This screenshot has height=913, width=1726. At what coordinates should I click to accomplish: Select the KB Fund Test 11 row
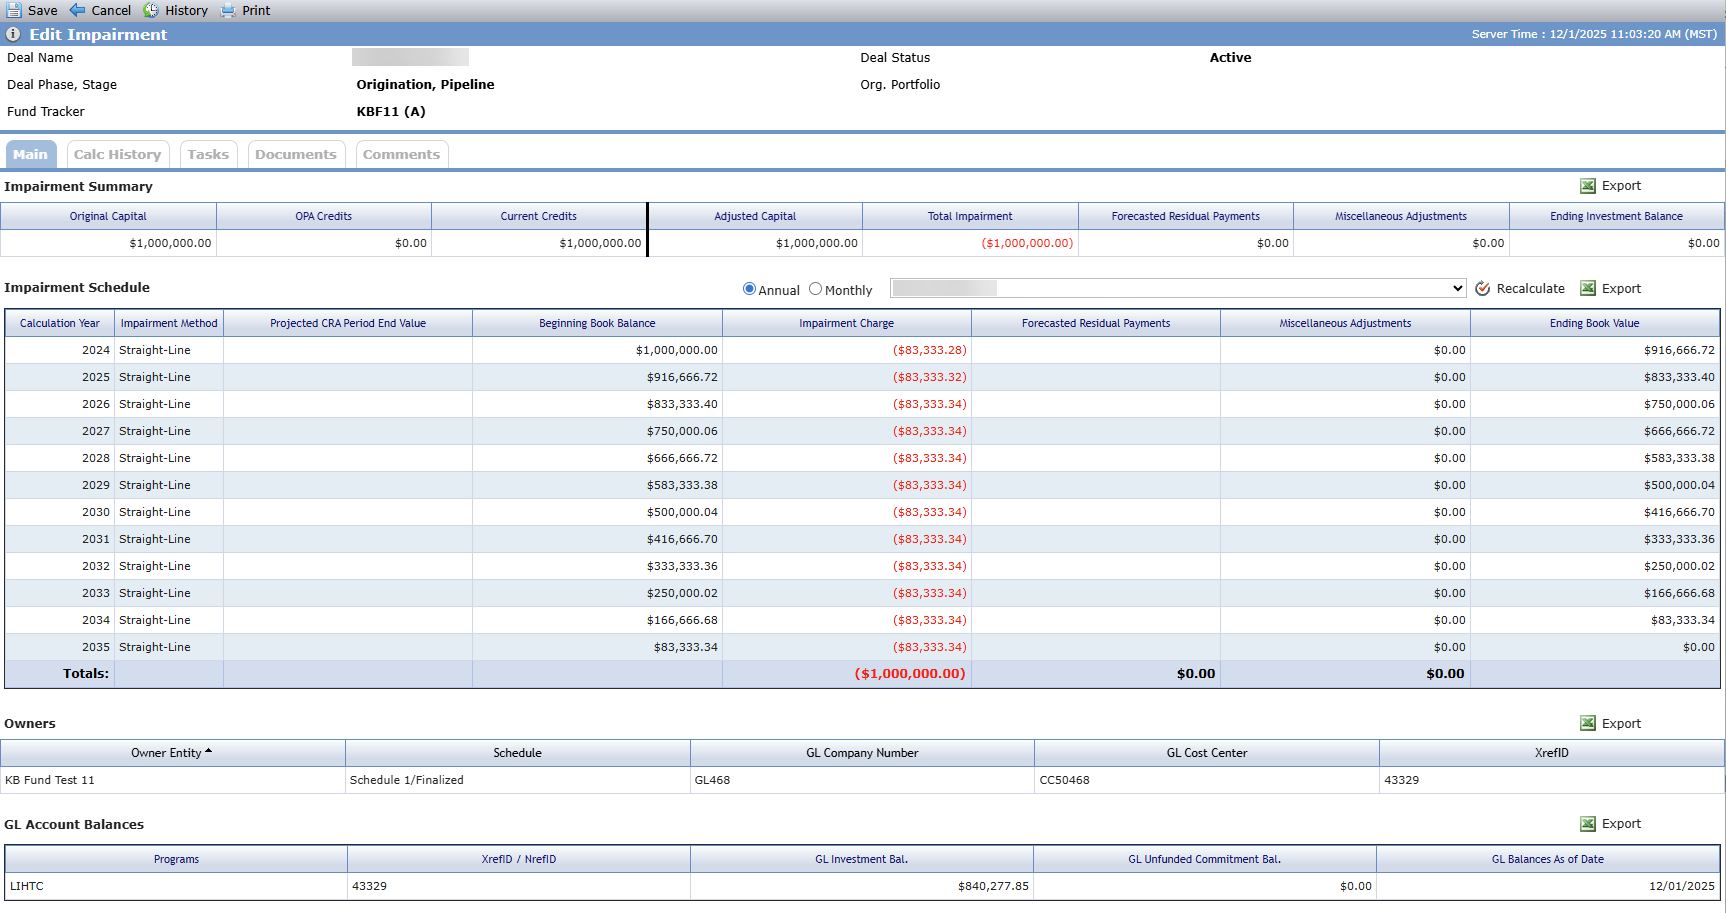point(862,780)
